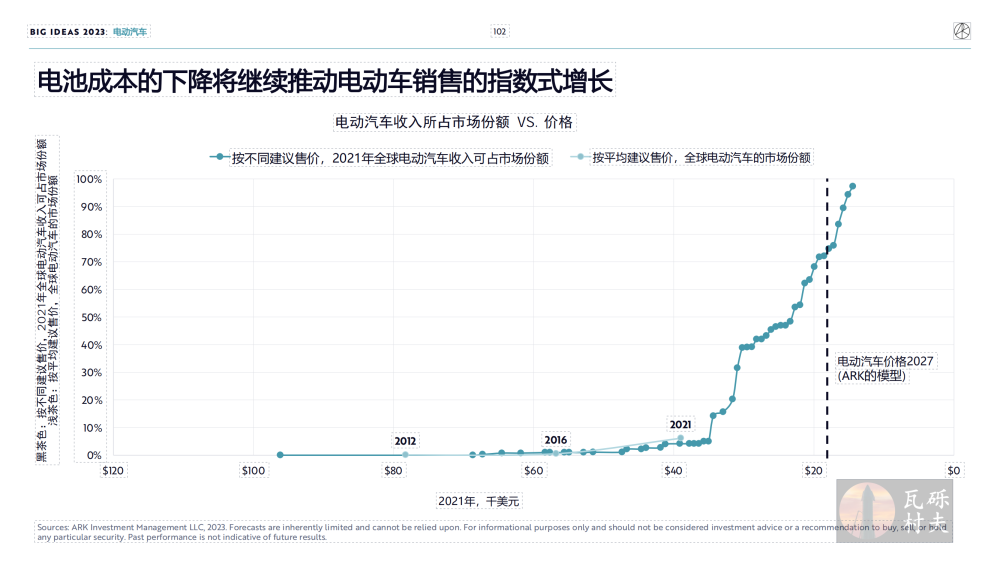Click the '100%' y-axis label
Viewport: 1000px width, 562px height.
coord(89,179)
